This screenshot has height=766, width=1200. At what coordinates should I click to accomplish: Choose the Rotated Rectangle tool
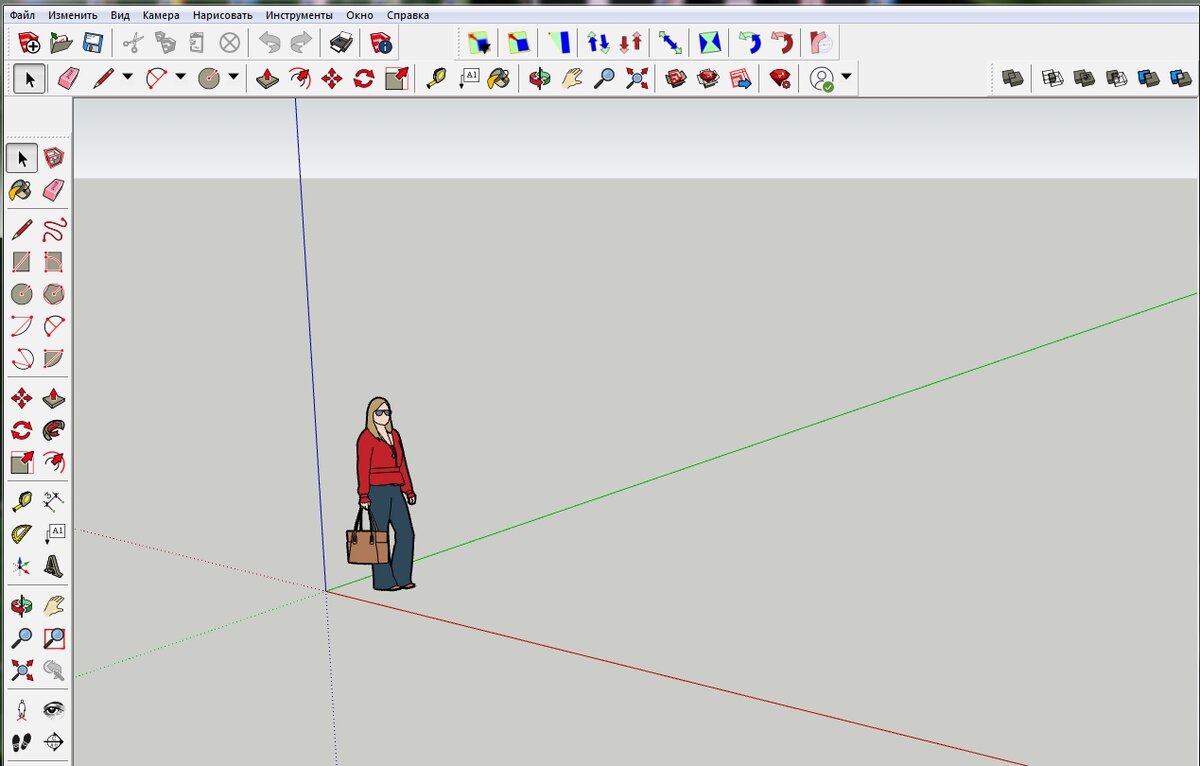(x=54, y=262)
